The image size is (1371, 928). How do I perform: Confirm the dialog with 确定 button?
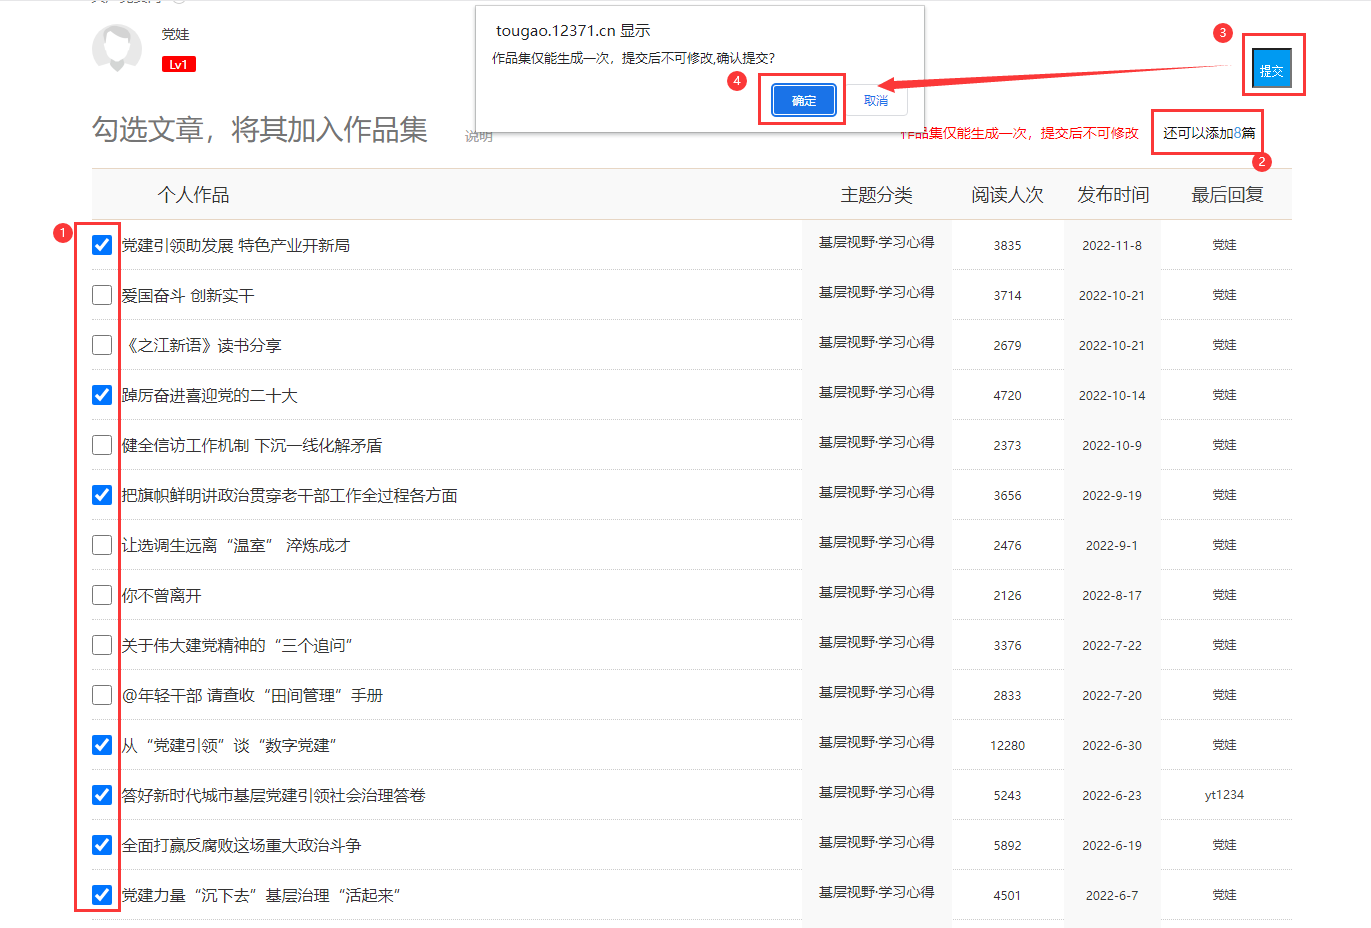(x=803, y=100)
